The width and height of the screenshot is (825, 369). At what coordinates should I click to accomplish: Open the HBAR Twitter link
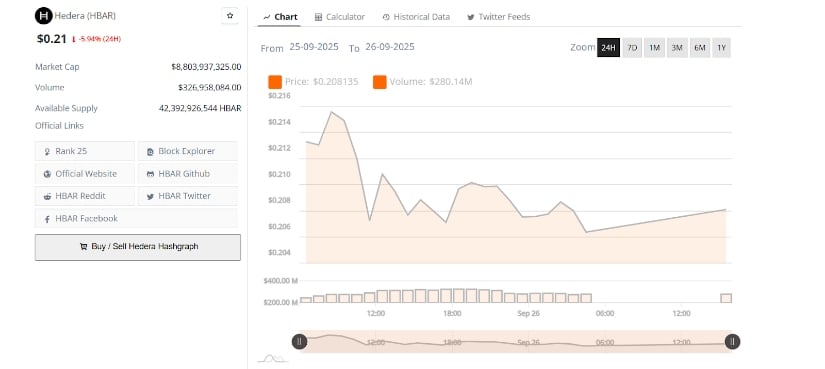pos(187,196)
